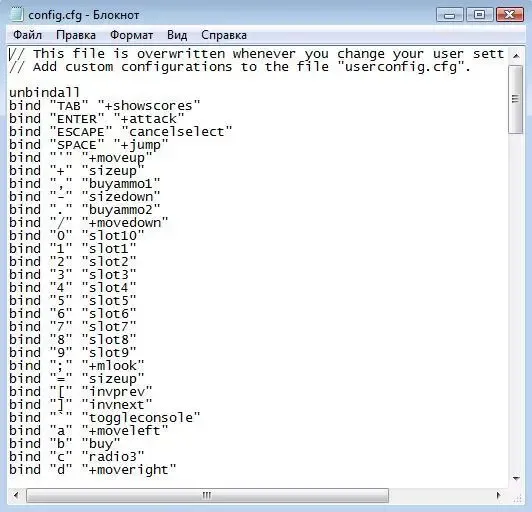
Task: Minimize the Блокнот window
Action: tap(450, 15)
